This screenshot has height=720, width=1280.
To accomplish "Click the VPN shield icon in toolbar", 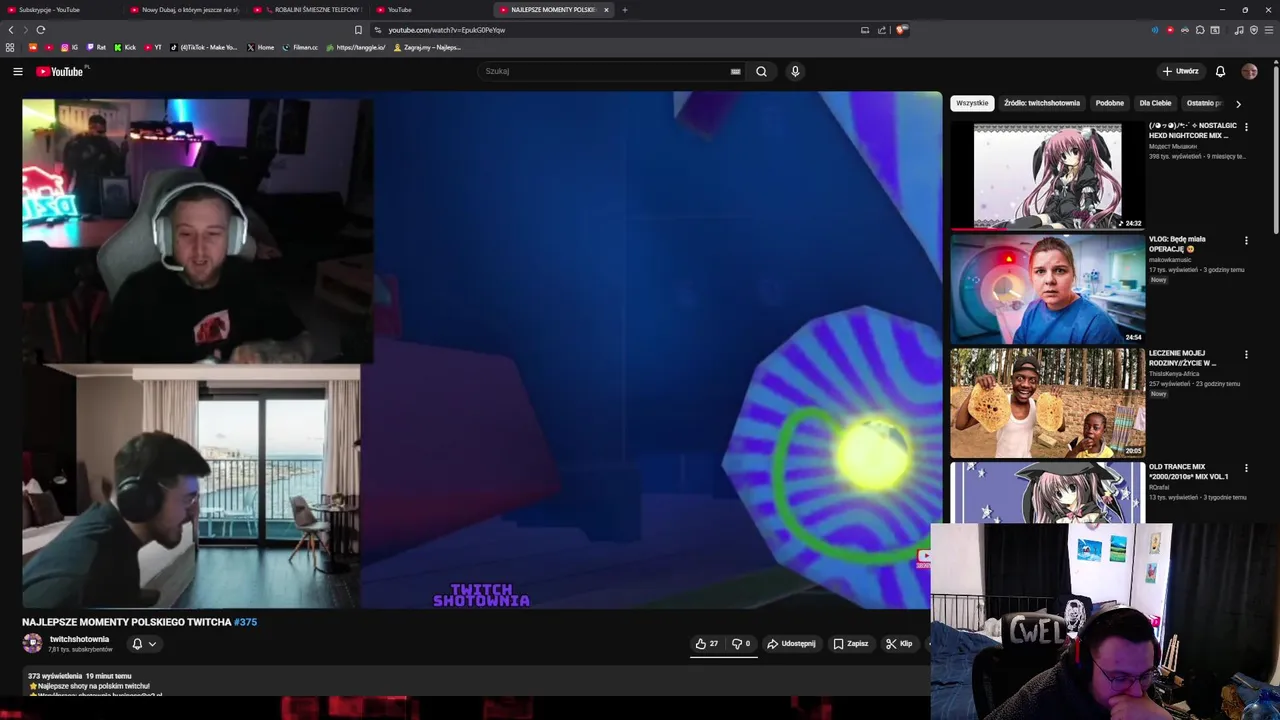I will pos(1254,30).
